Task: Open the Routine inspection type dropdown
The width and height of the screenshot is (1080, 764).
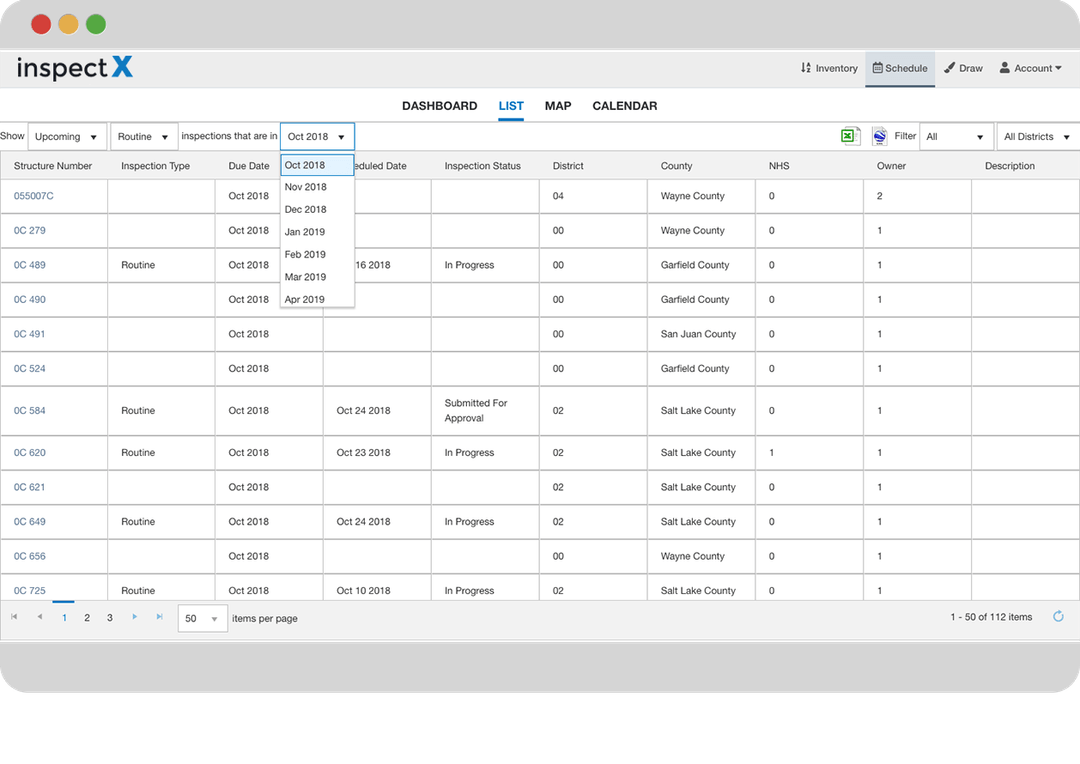Action: 143,136
